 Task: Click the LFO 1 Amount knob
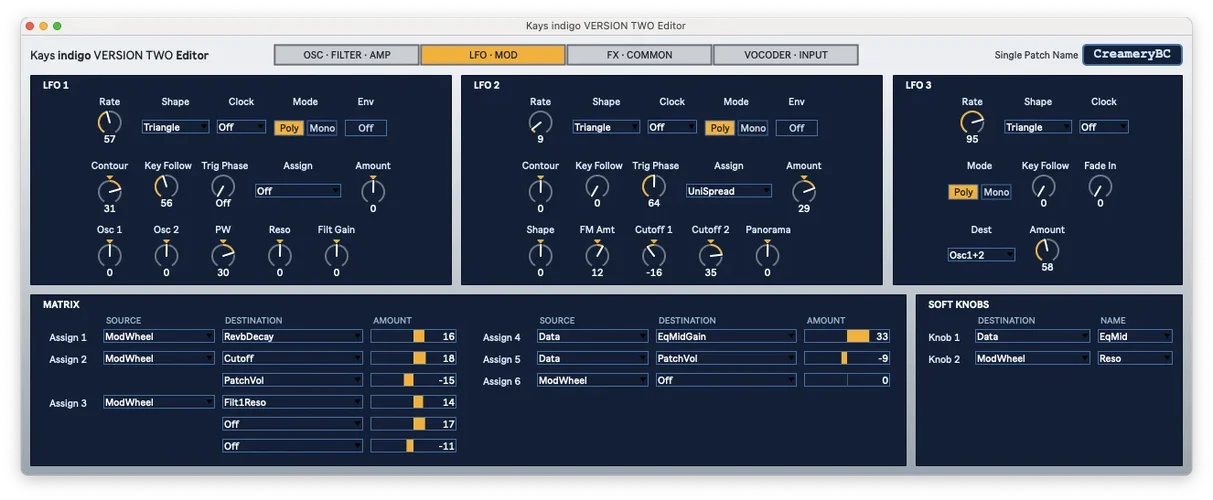point(373,189)
